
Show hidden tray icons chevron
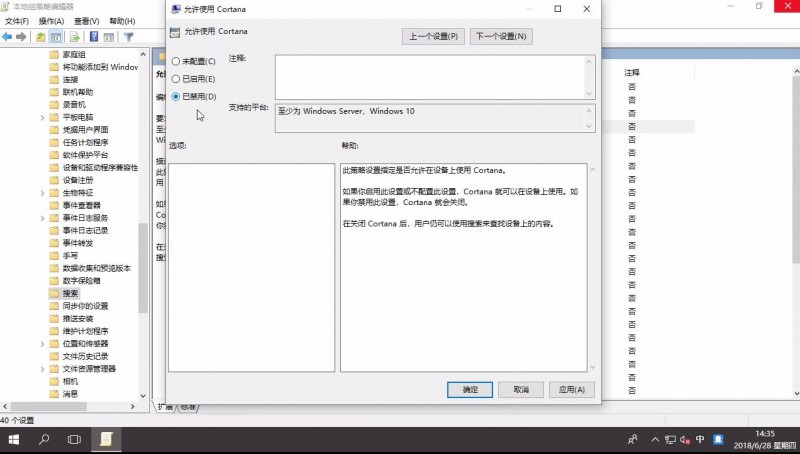coord(655,439)
